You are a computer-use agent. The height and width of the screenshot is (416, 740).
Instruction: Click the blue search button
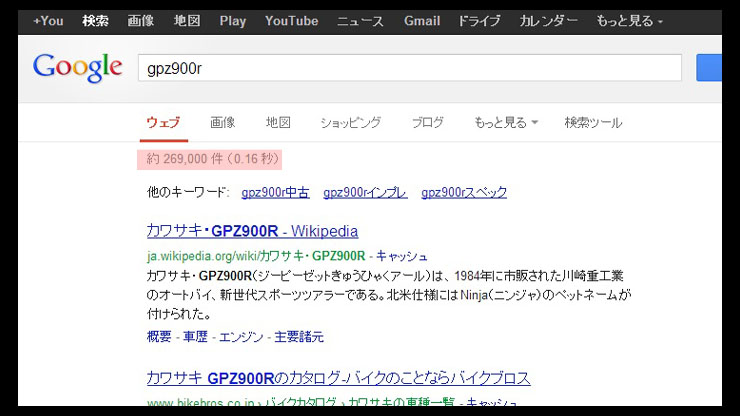coord(709,68)
